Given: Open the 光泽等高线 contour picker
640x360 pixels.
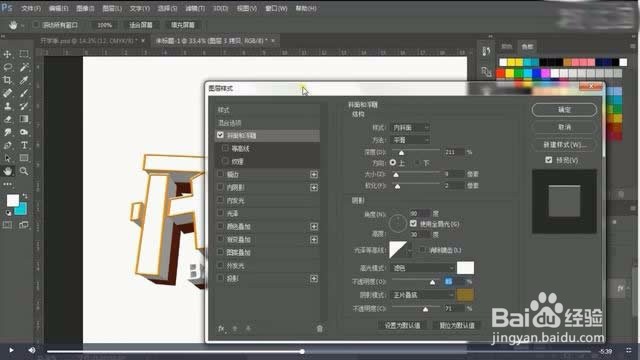Looking at the screenshot, I should (x=398, y=249).
